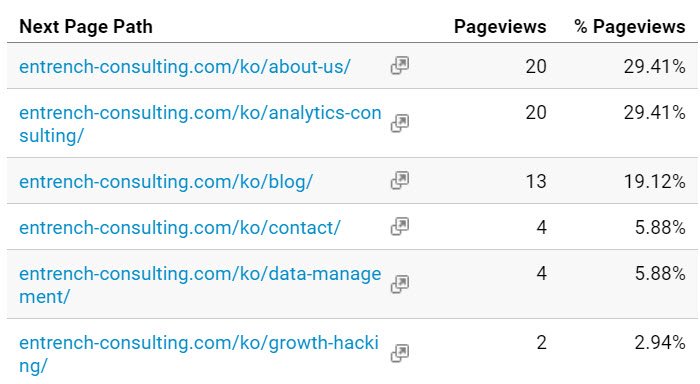Screen dimensions: 700x384
Task: Go to the /ko/blog/ path link
Action: pos(166,182)
